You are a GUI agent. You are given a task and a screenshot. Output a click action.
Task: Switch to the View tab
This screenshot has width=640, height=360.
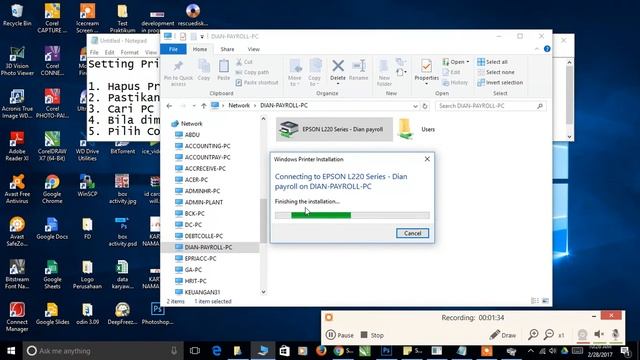point(253,49)
